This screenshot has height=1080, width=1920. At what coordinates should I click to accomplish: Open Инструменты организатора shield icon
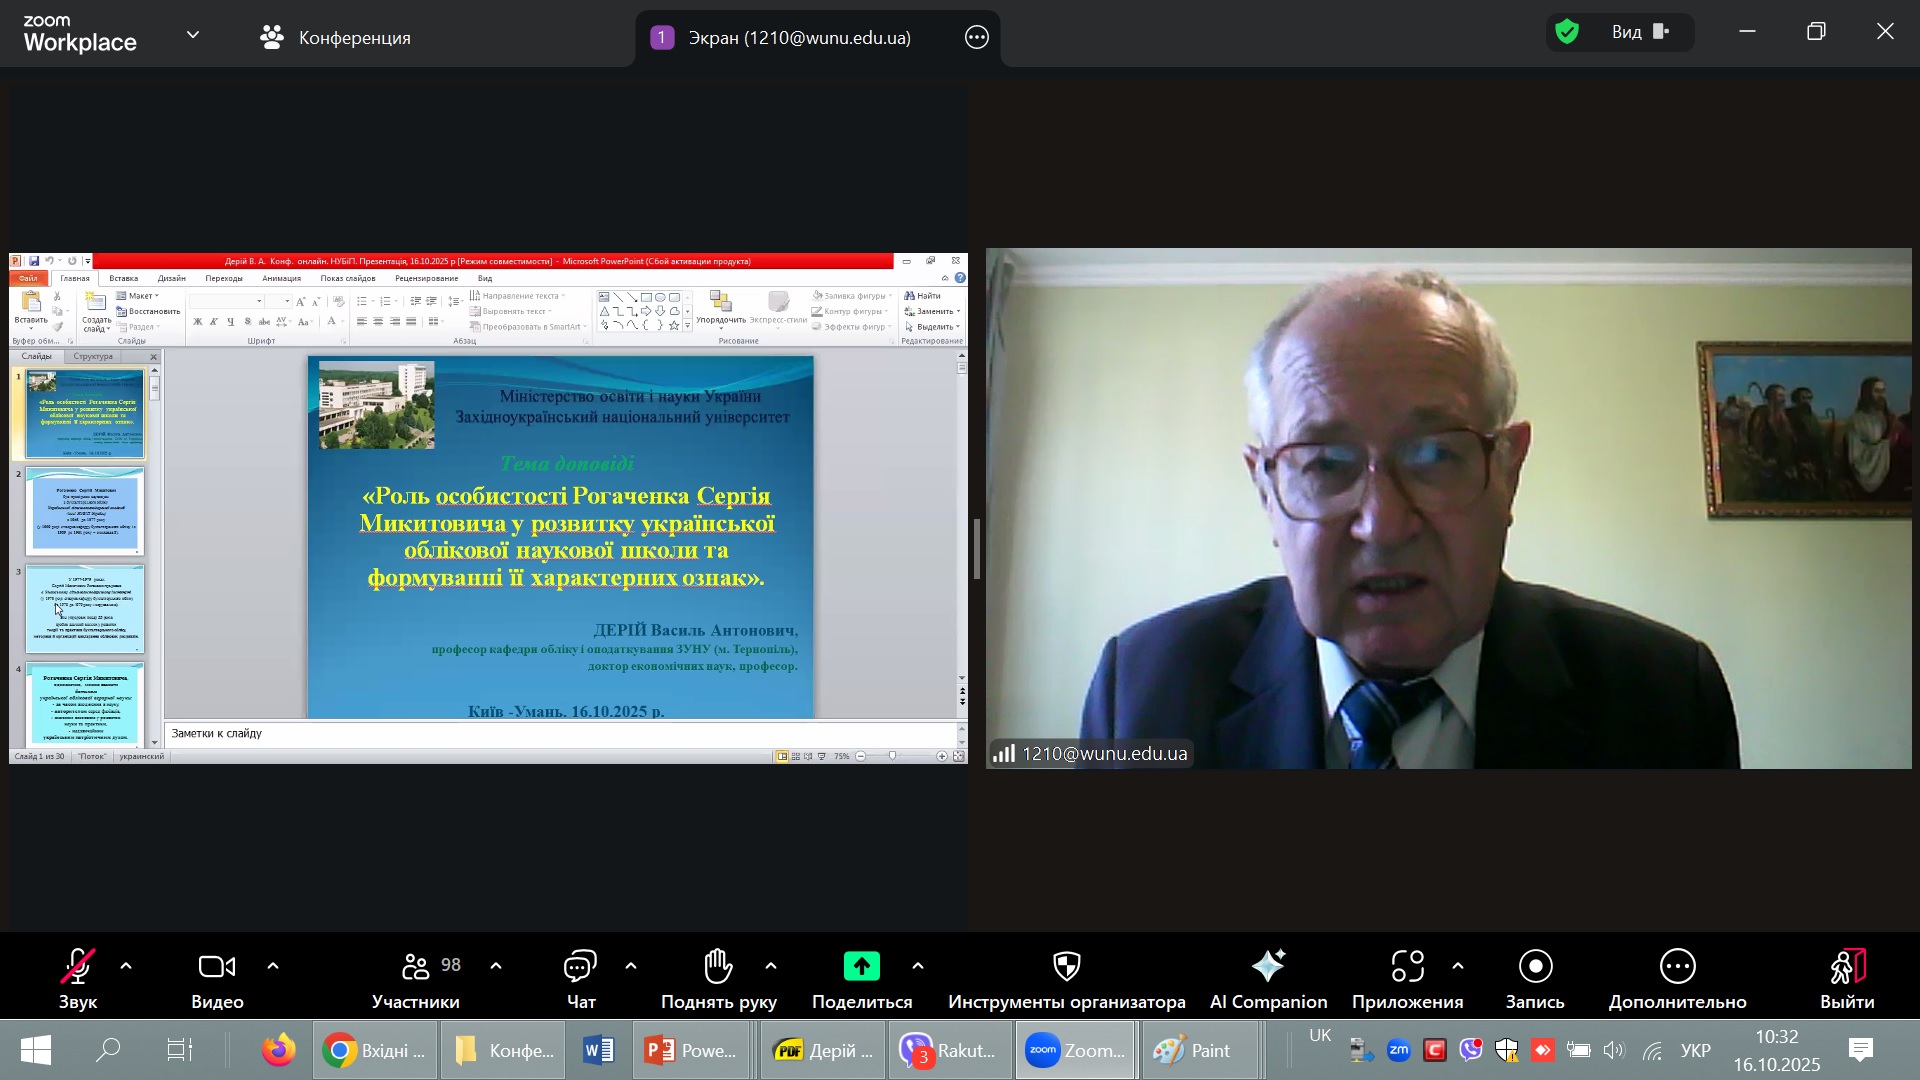1066,967
